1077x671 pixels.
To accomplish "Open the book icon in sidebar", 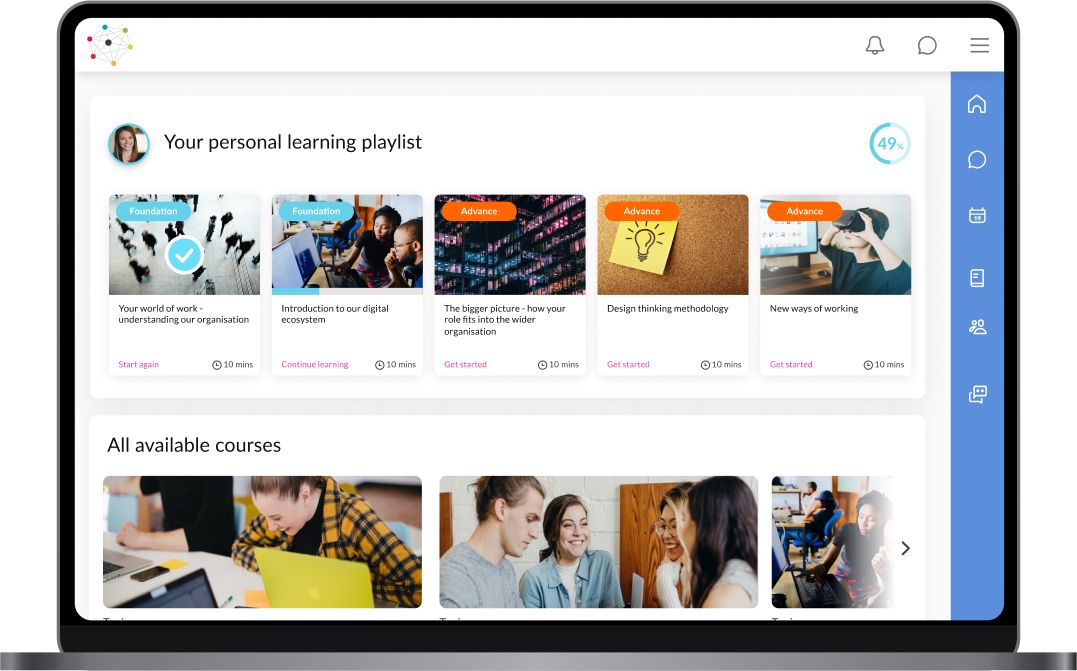I will (977, 277).
